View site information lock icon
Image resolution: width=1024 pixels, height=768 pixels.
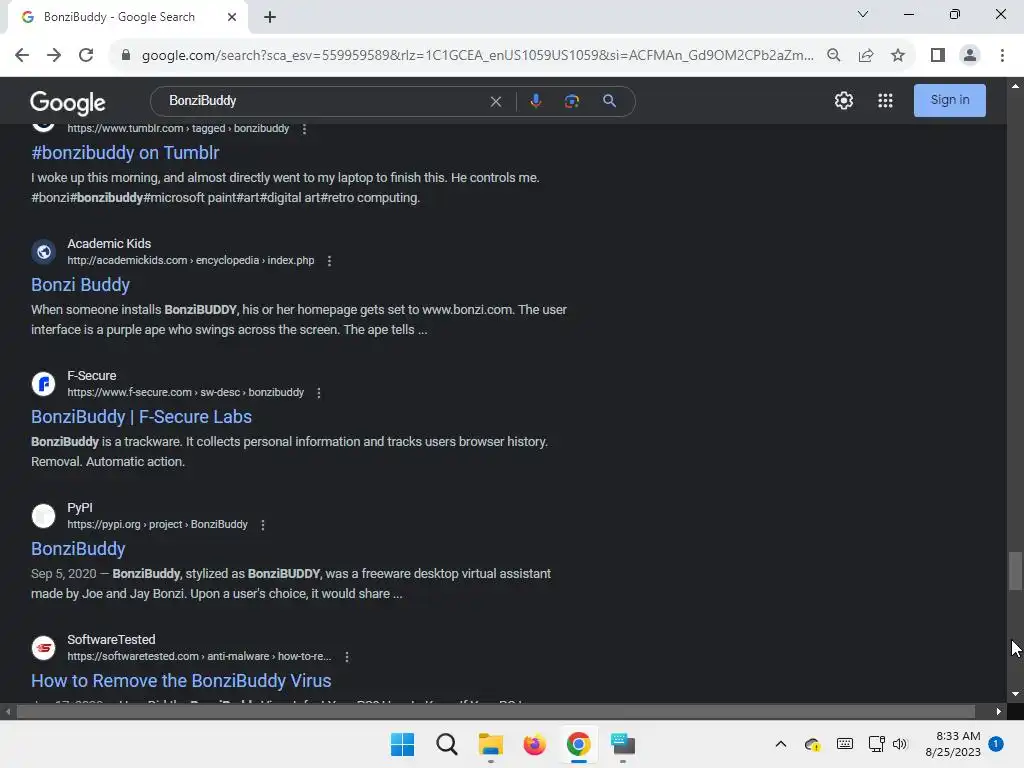click(x=126, y=56)
